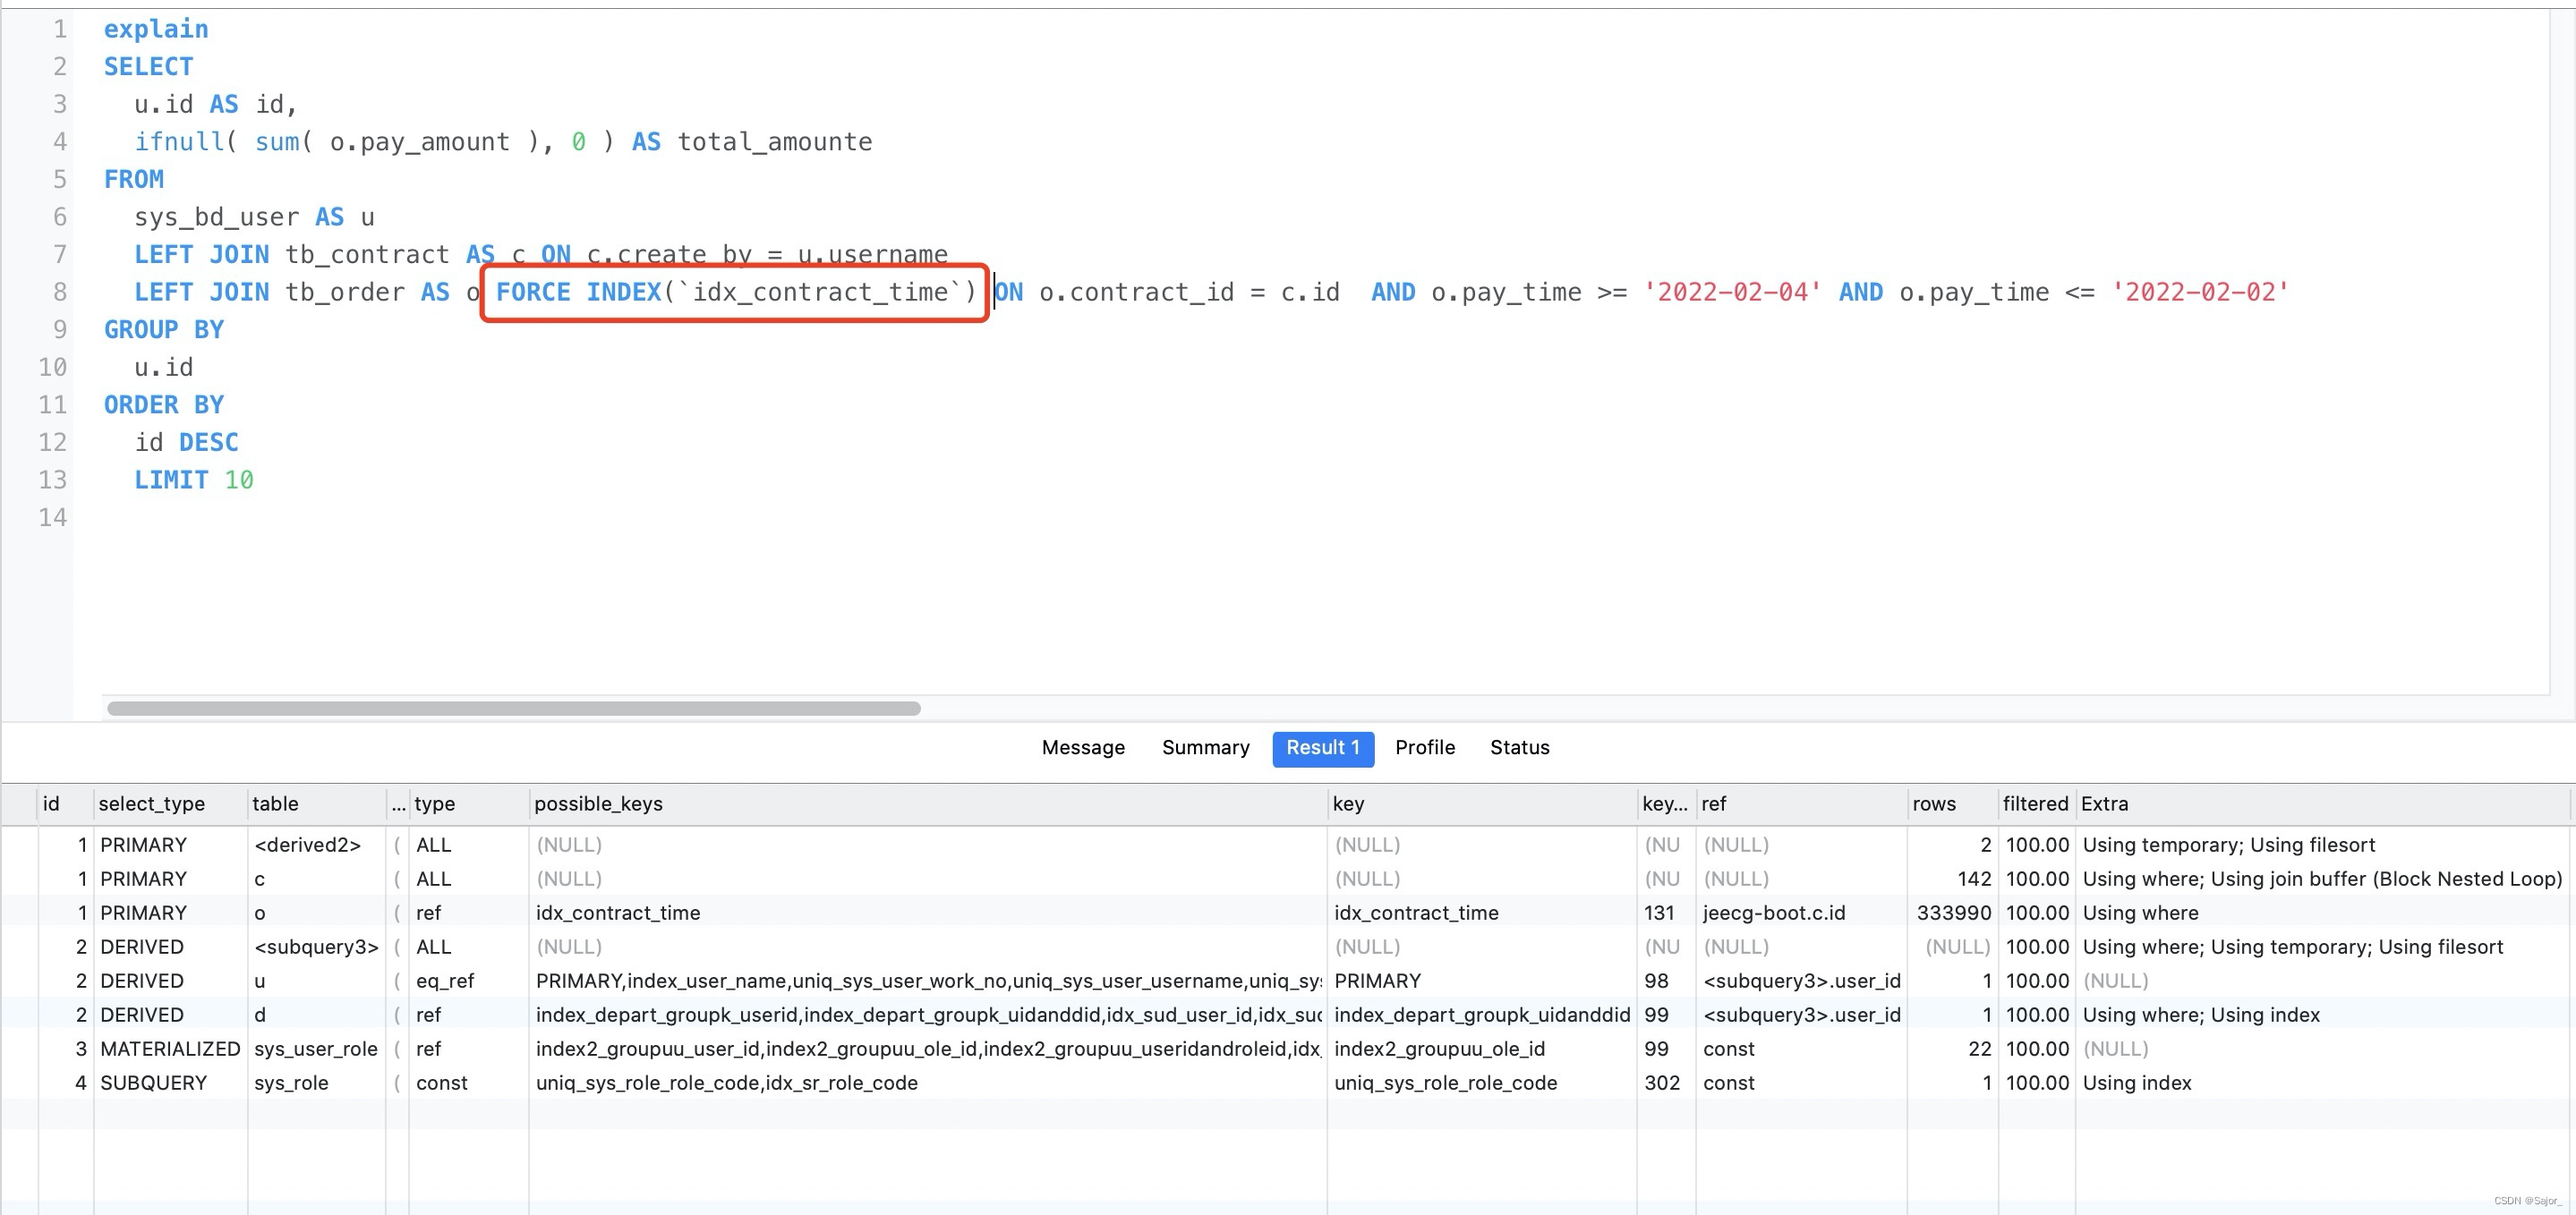2576x1215 pixels.
Task: Click the 'sys_user_role' table cell
Action: [x=315, y=1049]
